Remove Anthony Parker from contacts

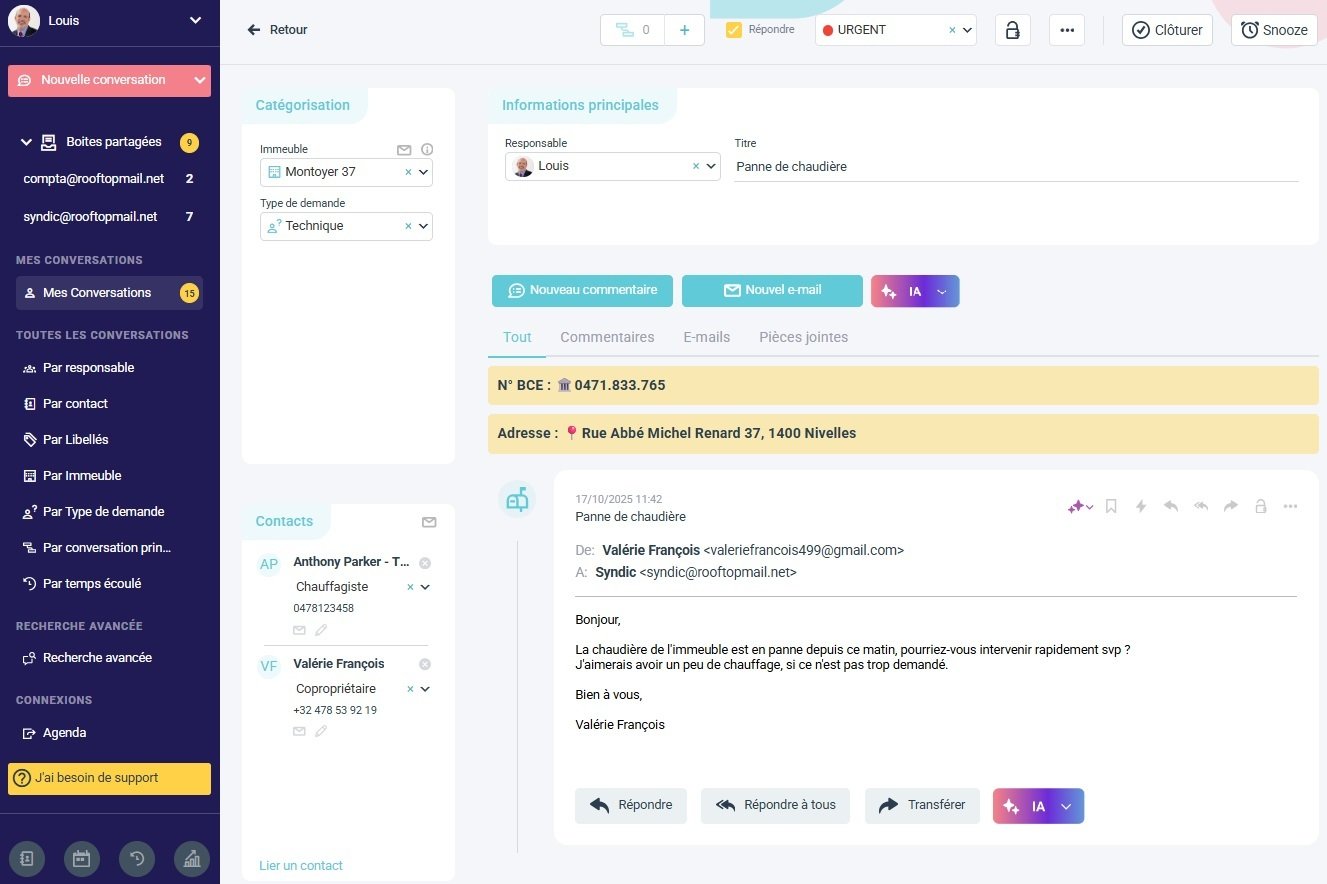click(425, 563)
